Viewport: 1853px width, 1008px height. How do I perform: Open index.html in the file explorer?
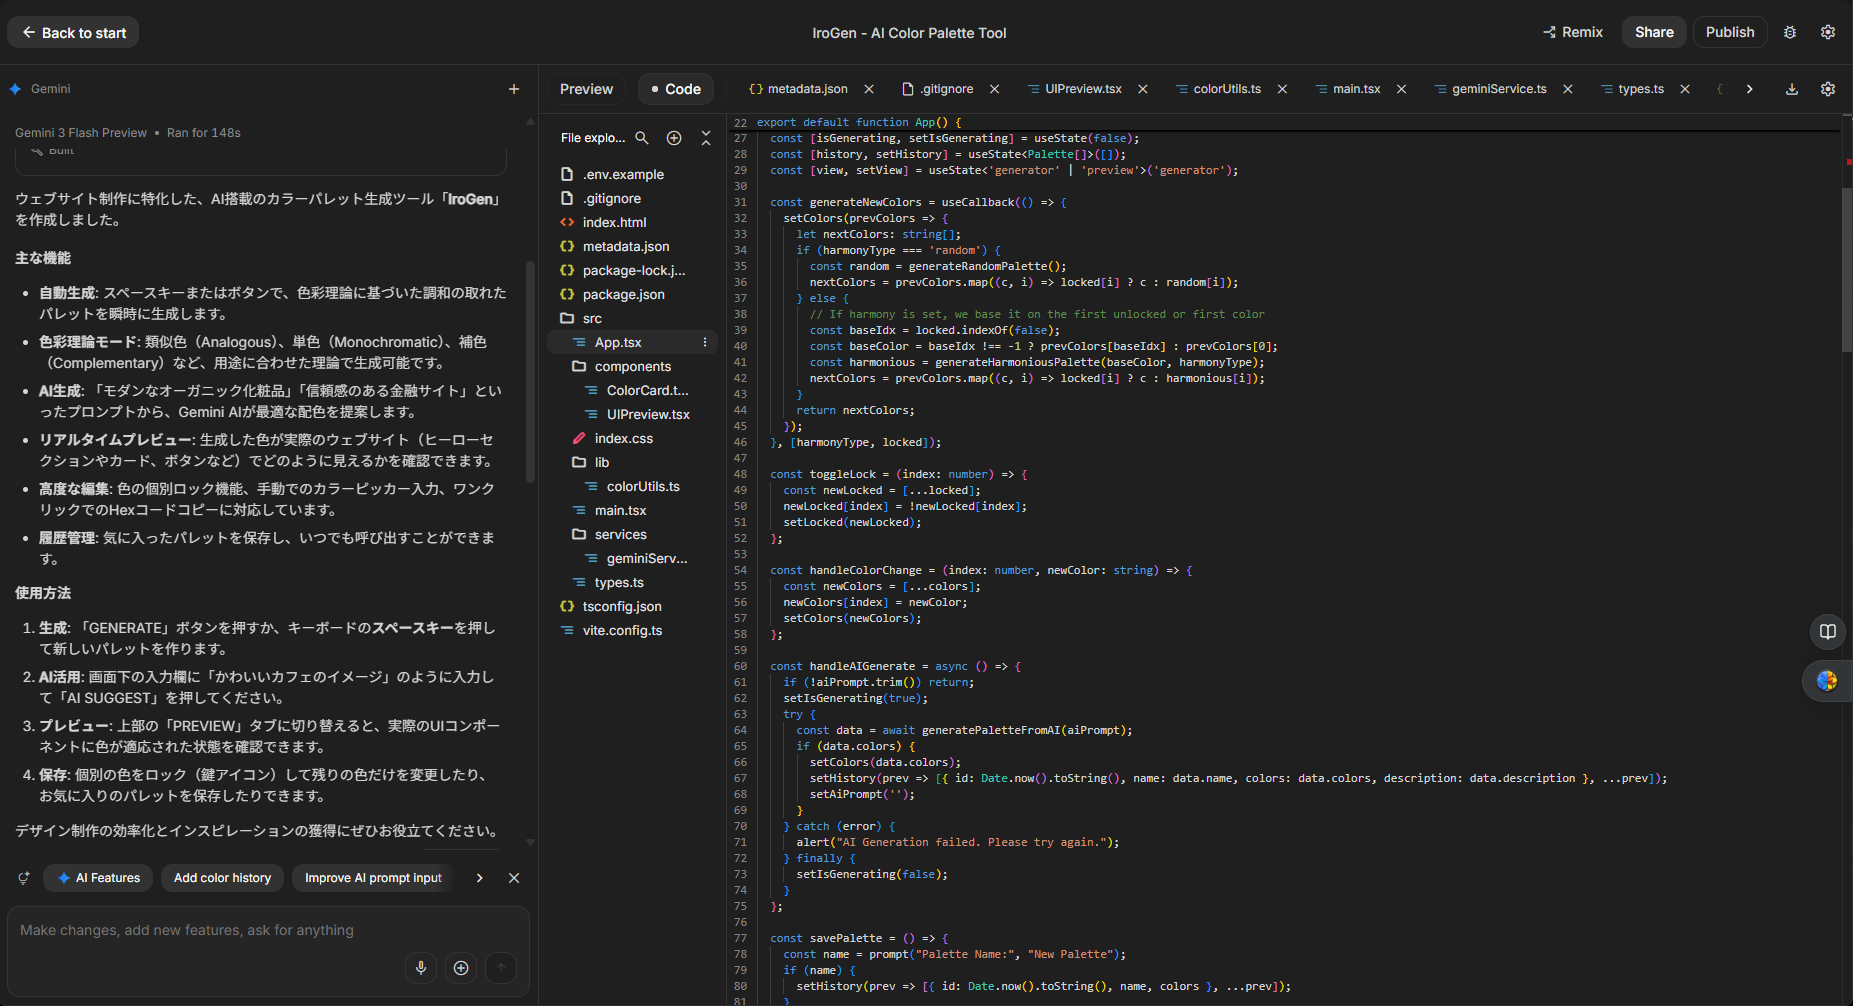633,222
